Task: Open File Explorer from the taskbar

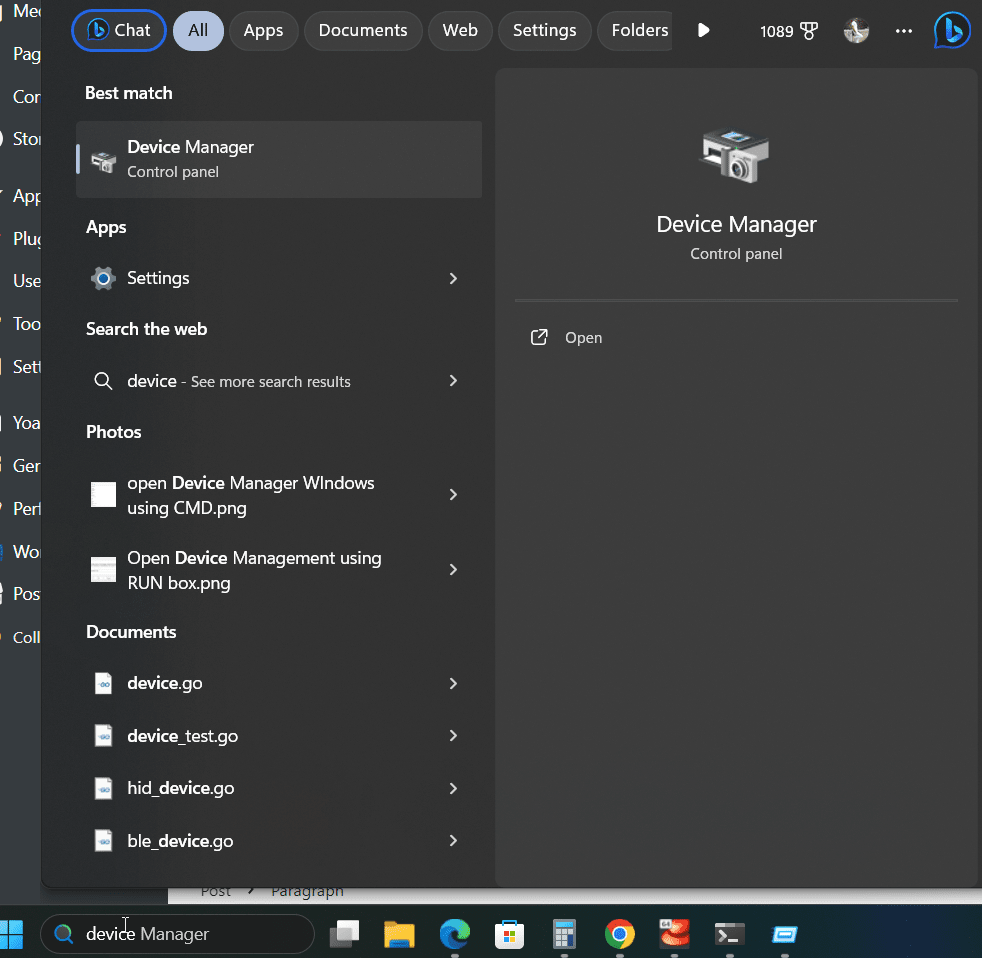Action: click(x=400, y=934)
